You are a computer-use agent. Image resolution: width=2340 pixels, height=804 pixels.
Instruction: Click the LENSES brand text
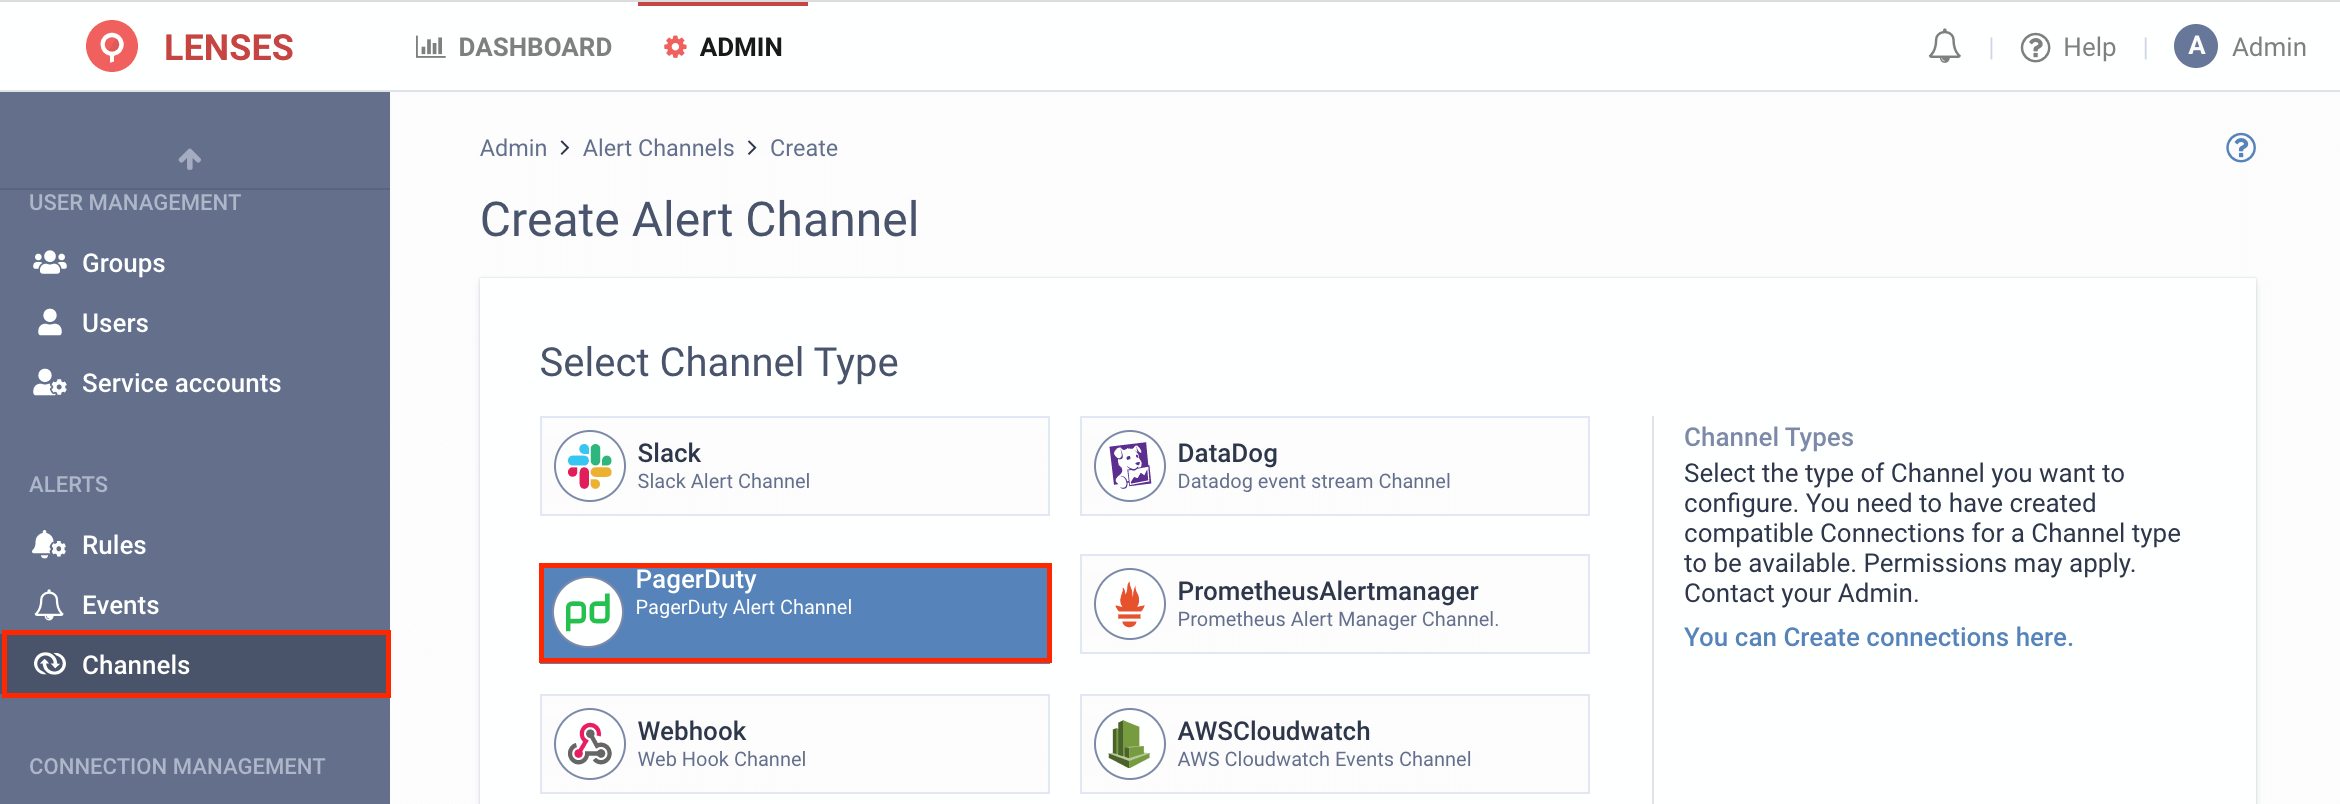[x=228, y=47]
